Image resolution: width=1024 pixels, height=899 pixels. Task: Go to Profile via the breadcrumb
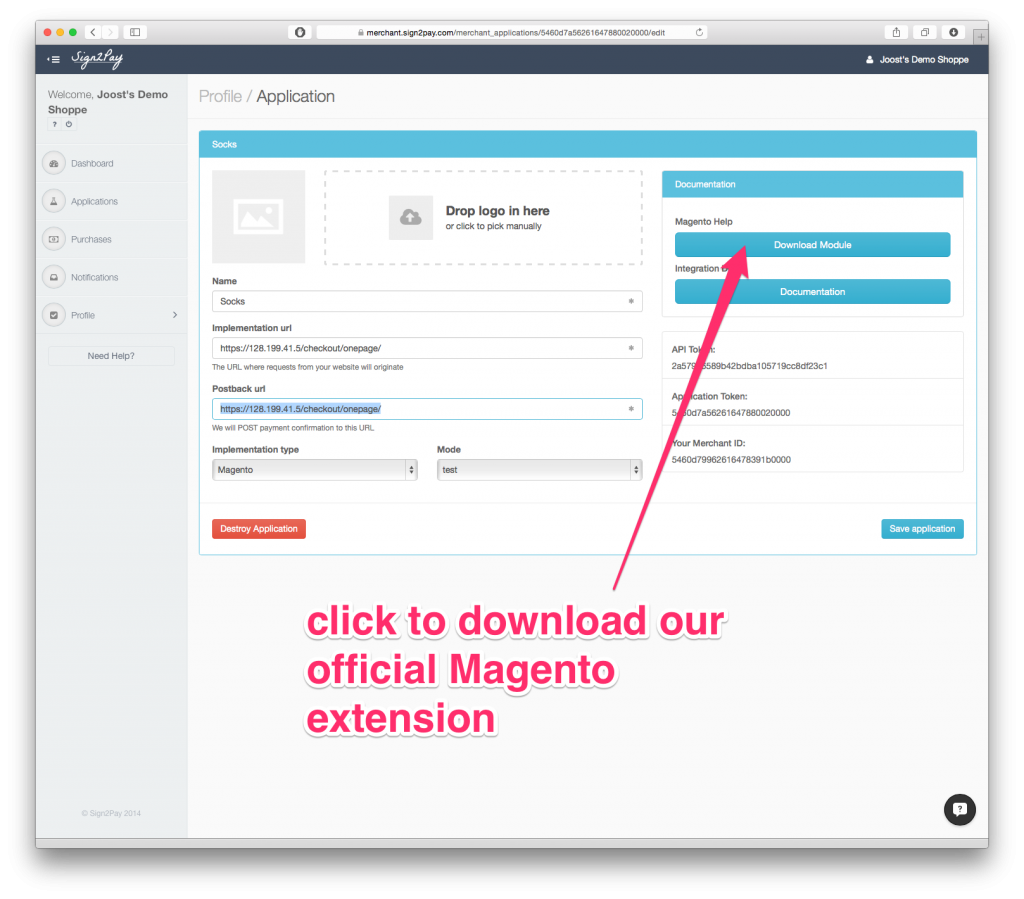(x=220, y=96)
